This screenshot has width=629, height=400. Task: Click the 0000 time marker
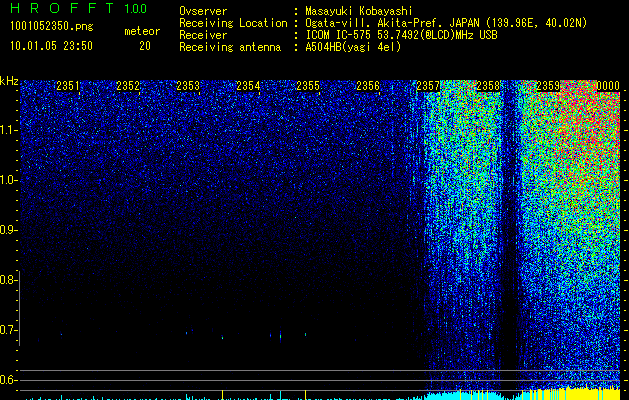pyautogui.click(x=608, y=86)
